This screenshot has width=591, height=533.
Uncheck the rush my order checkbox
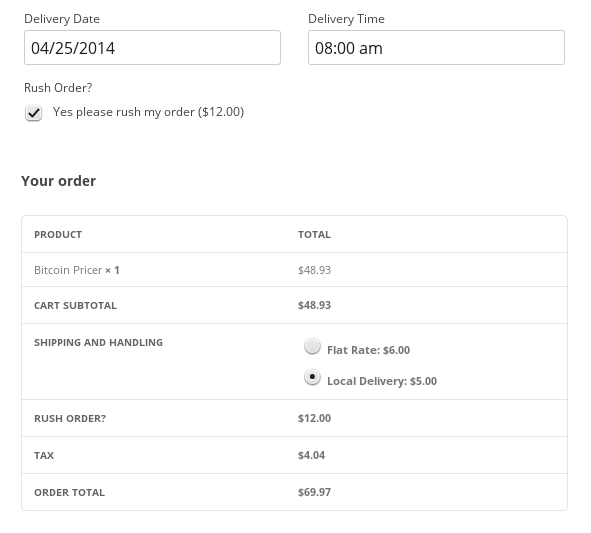pyautogui.click(x=34, y=113)
